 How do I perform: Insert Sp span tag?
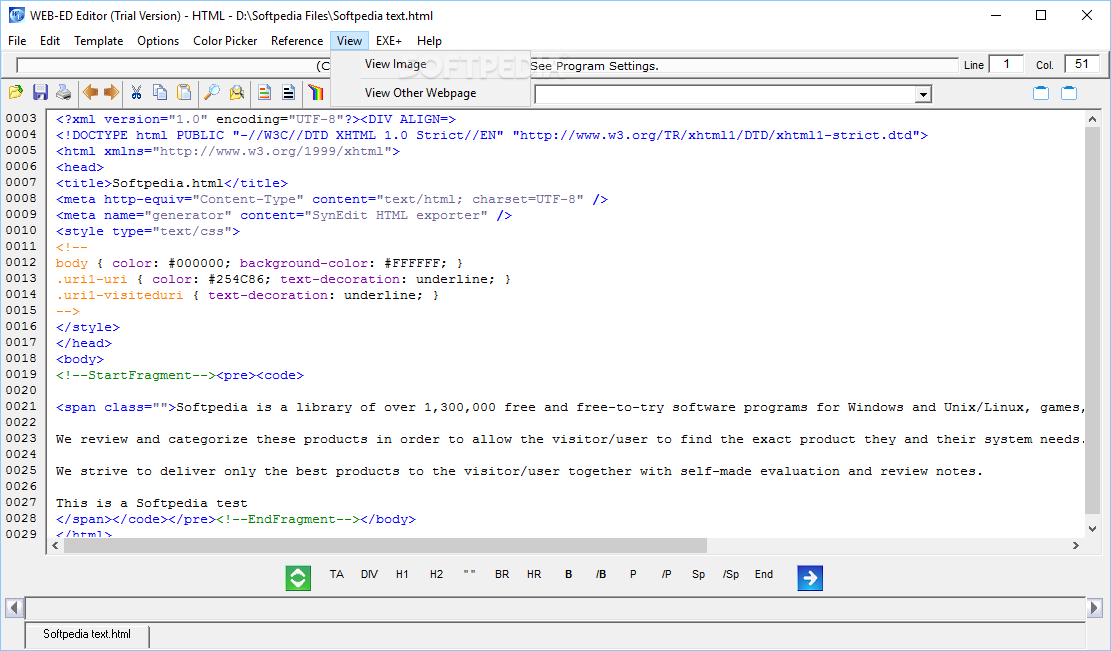point(699,574)
